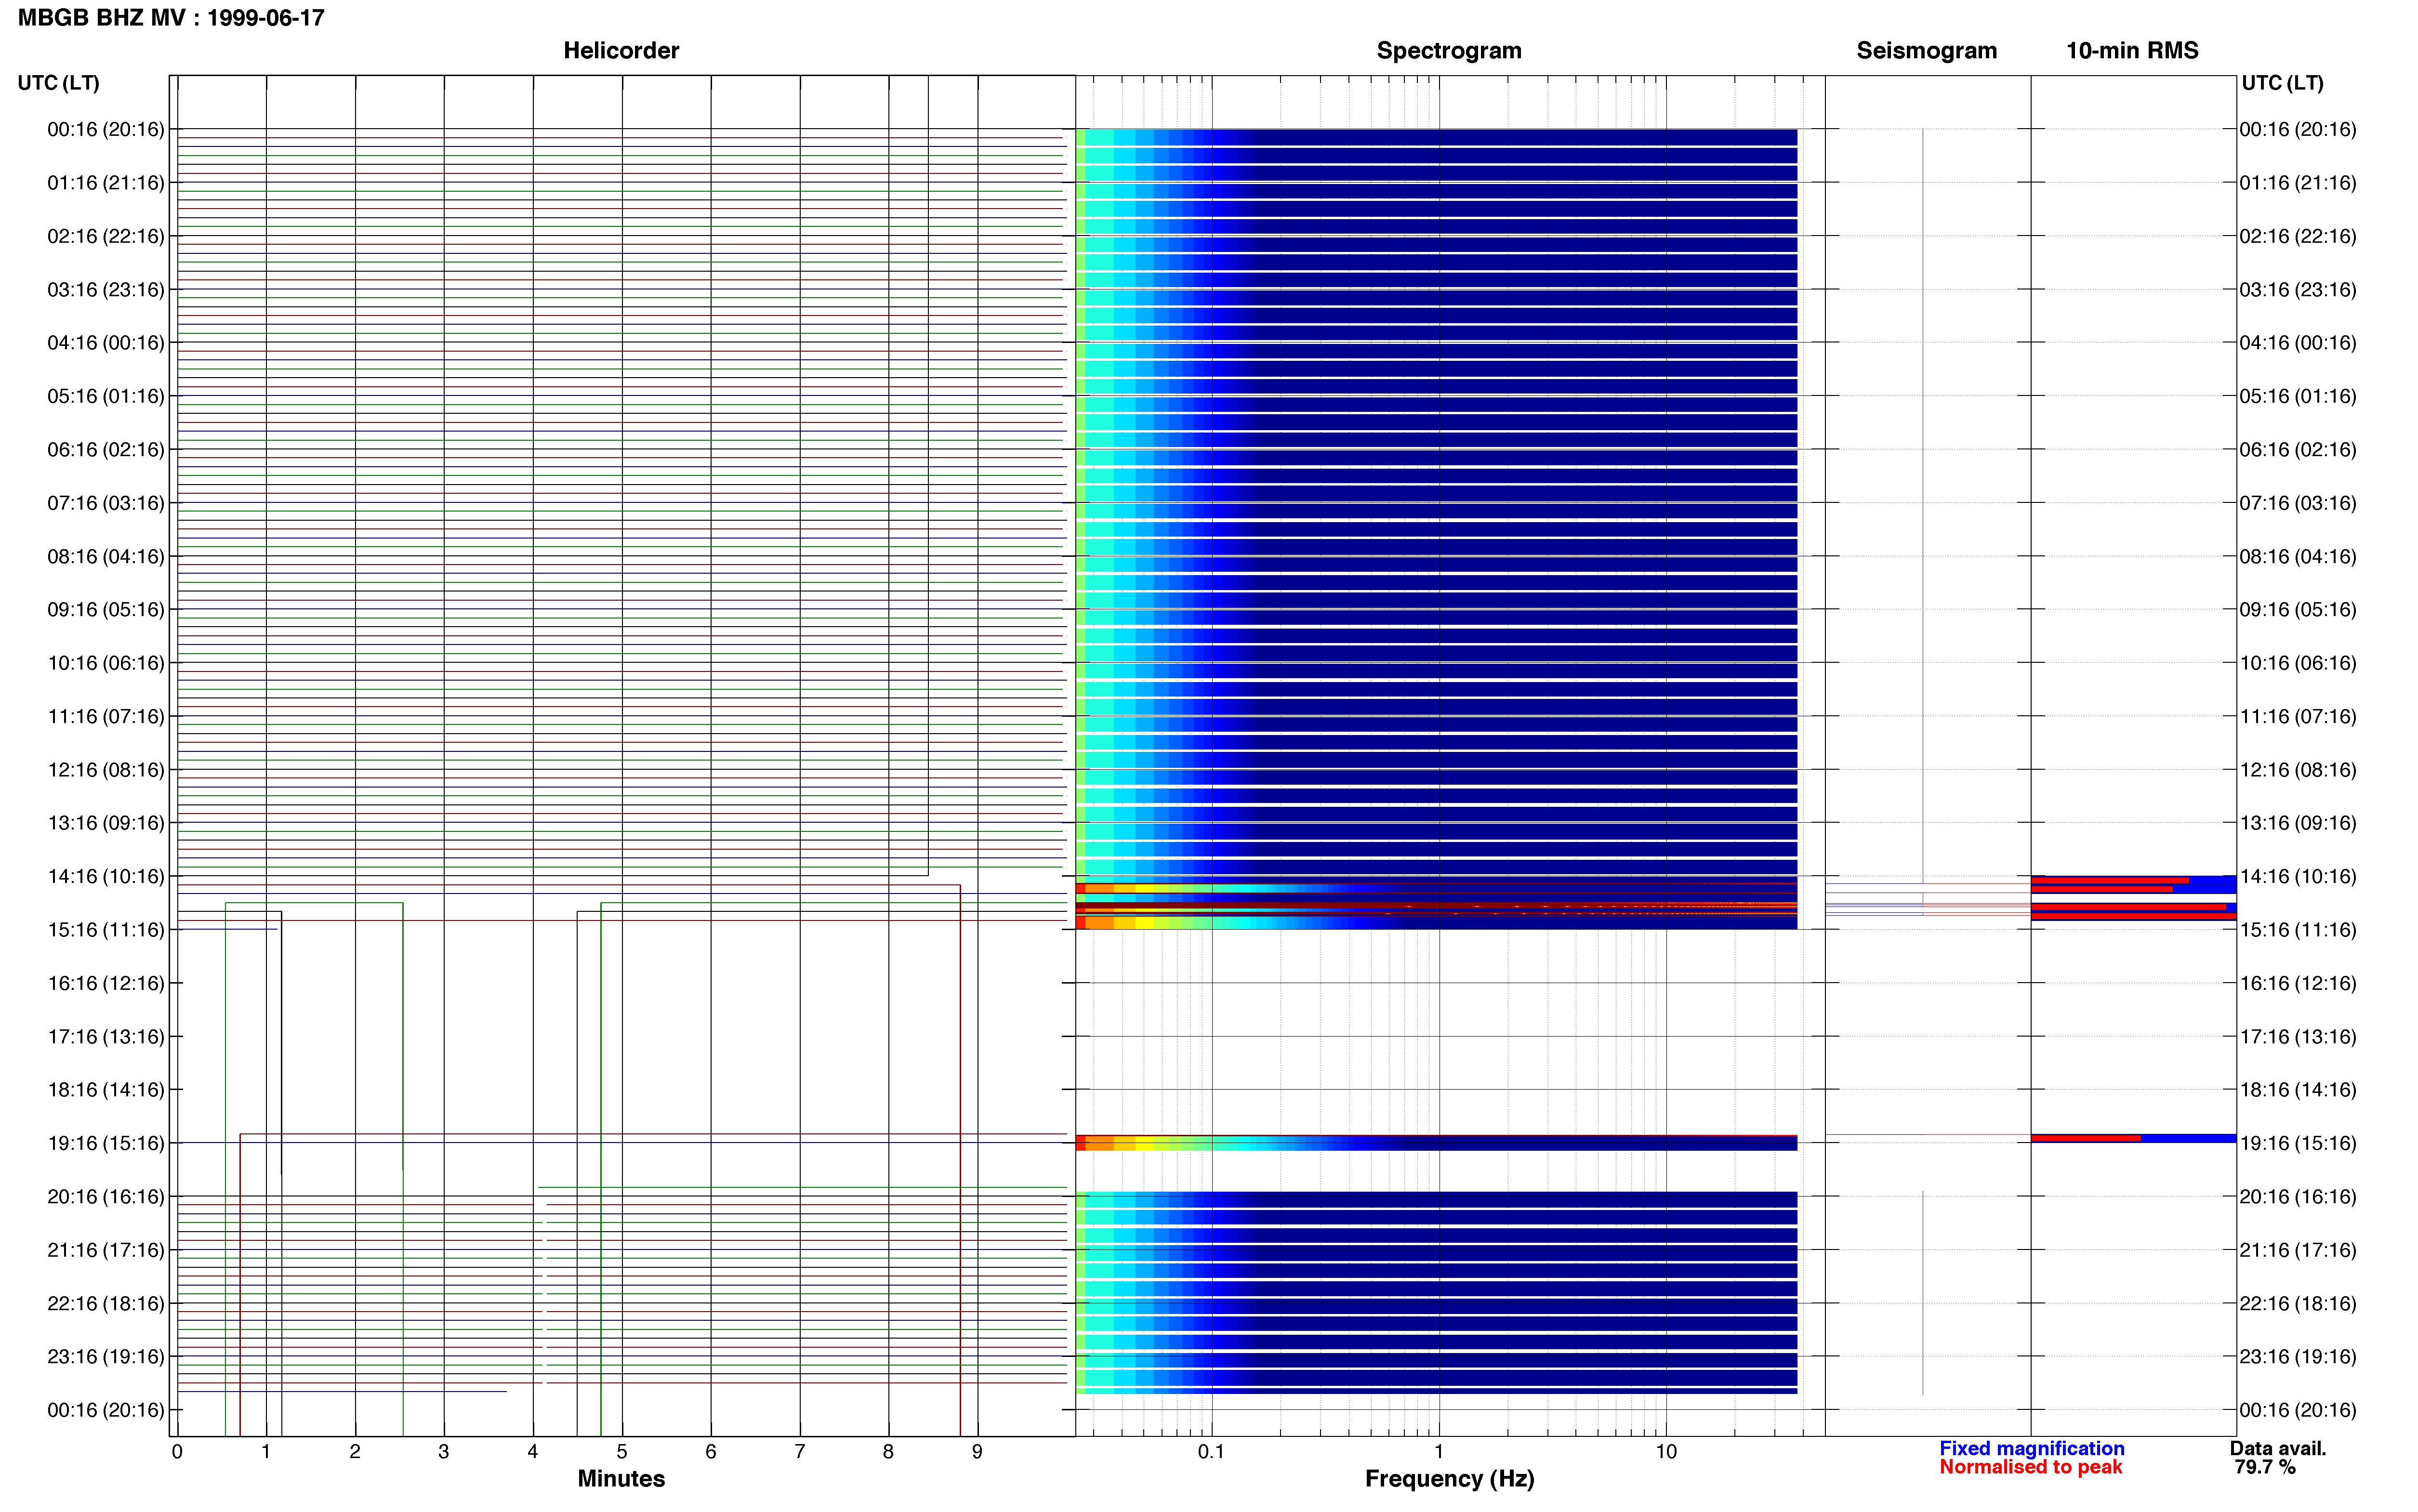
Task: Click the plot title "MBGB BHZ MV : 1999-06-17"
Action: [x=171, y=18]
